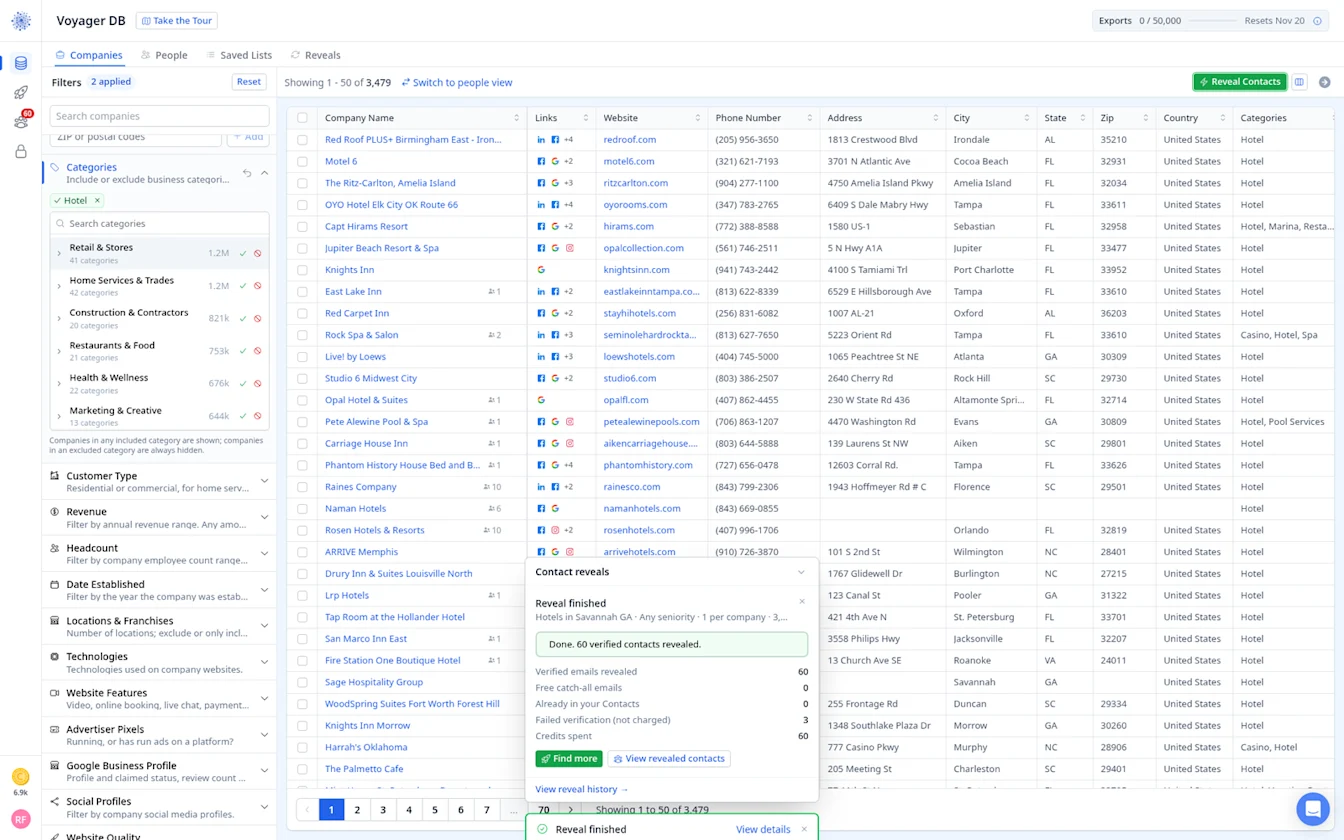Remove the Hotel category chip
Viewport: 1344px width, 840px height.
tap(97, 201)
